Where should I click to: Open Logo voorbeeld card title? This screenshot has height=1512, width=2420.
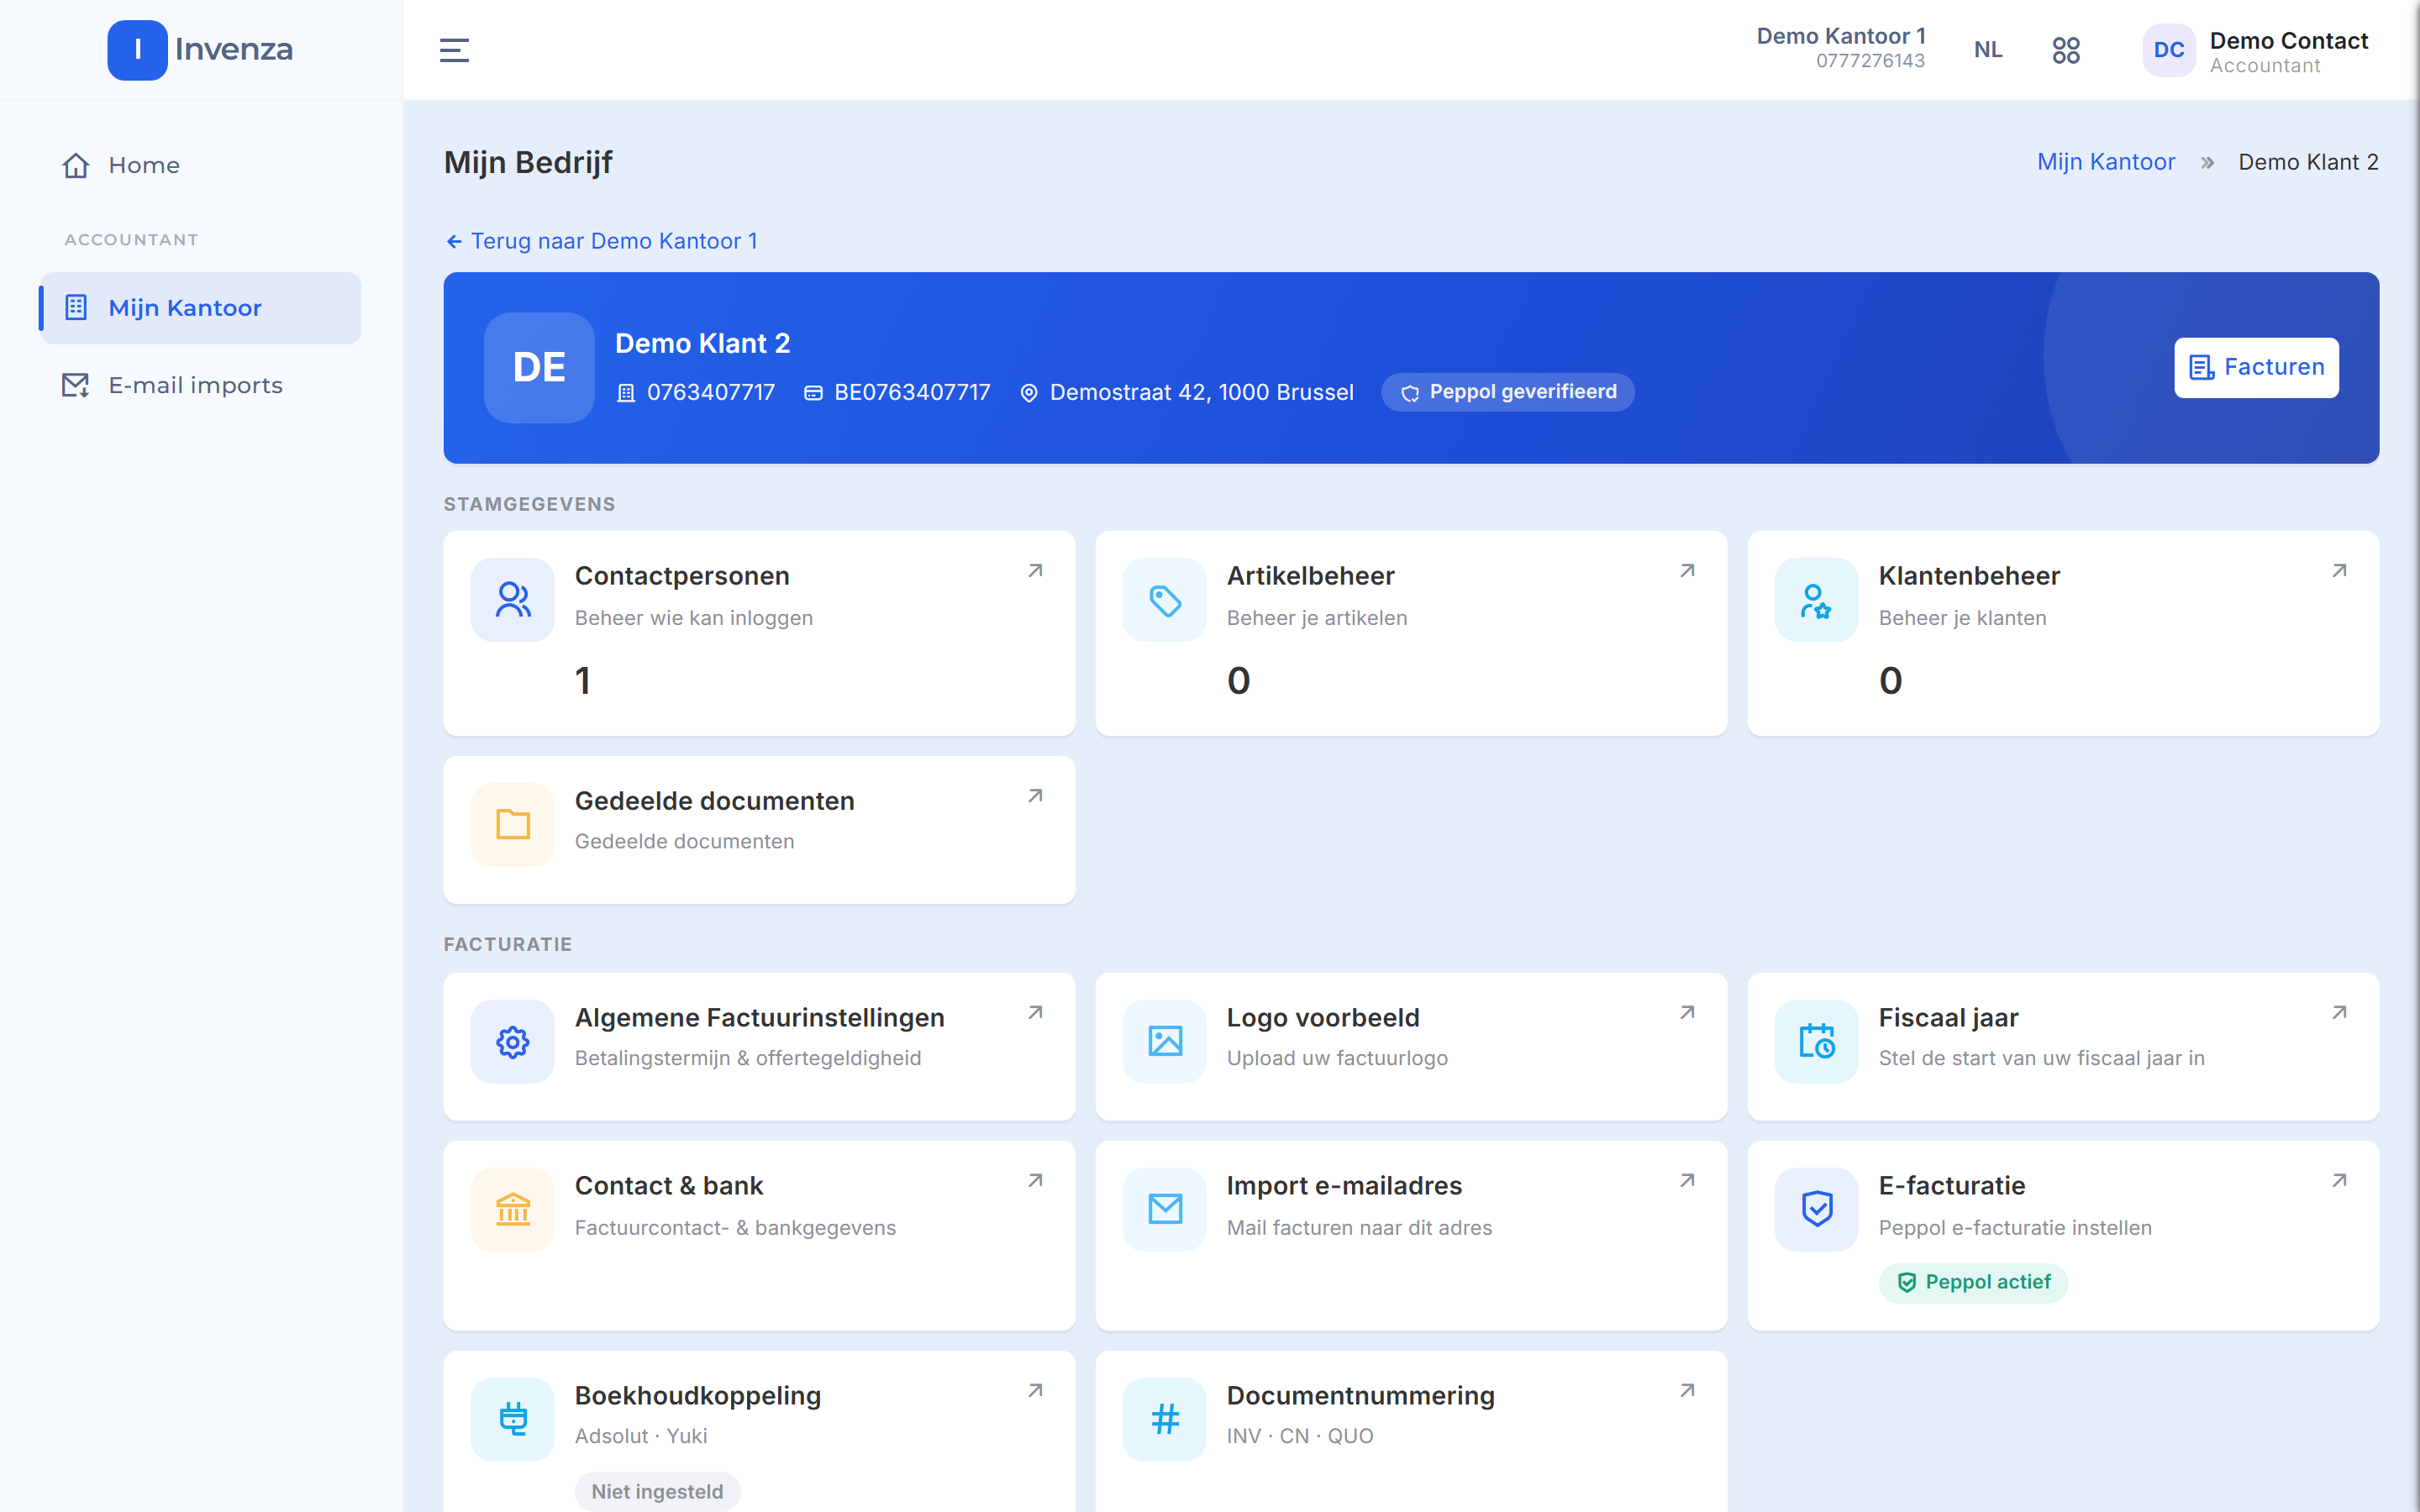pos(1322,1017)
